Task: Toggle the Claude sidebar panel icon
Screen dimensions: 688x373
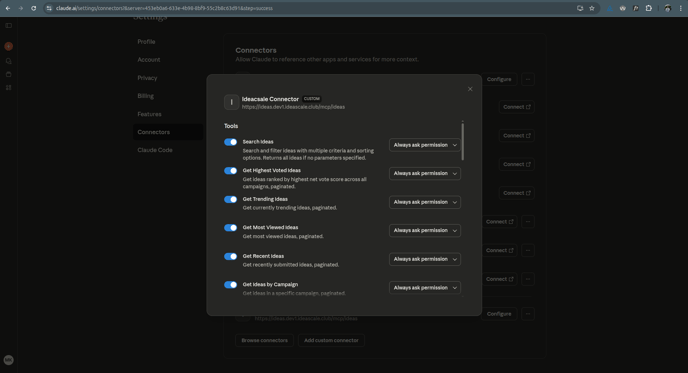Action: (8, 25)
